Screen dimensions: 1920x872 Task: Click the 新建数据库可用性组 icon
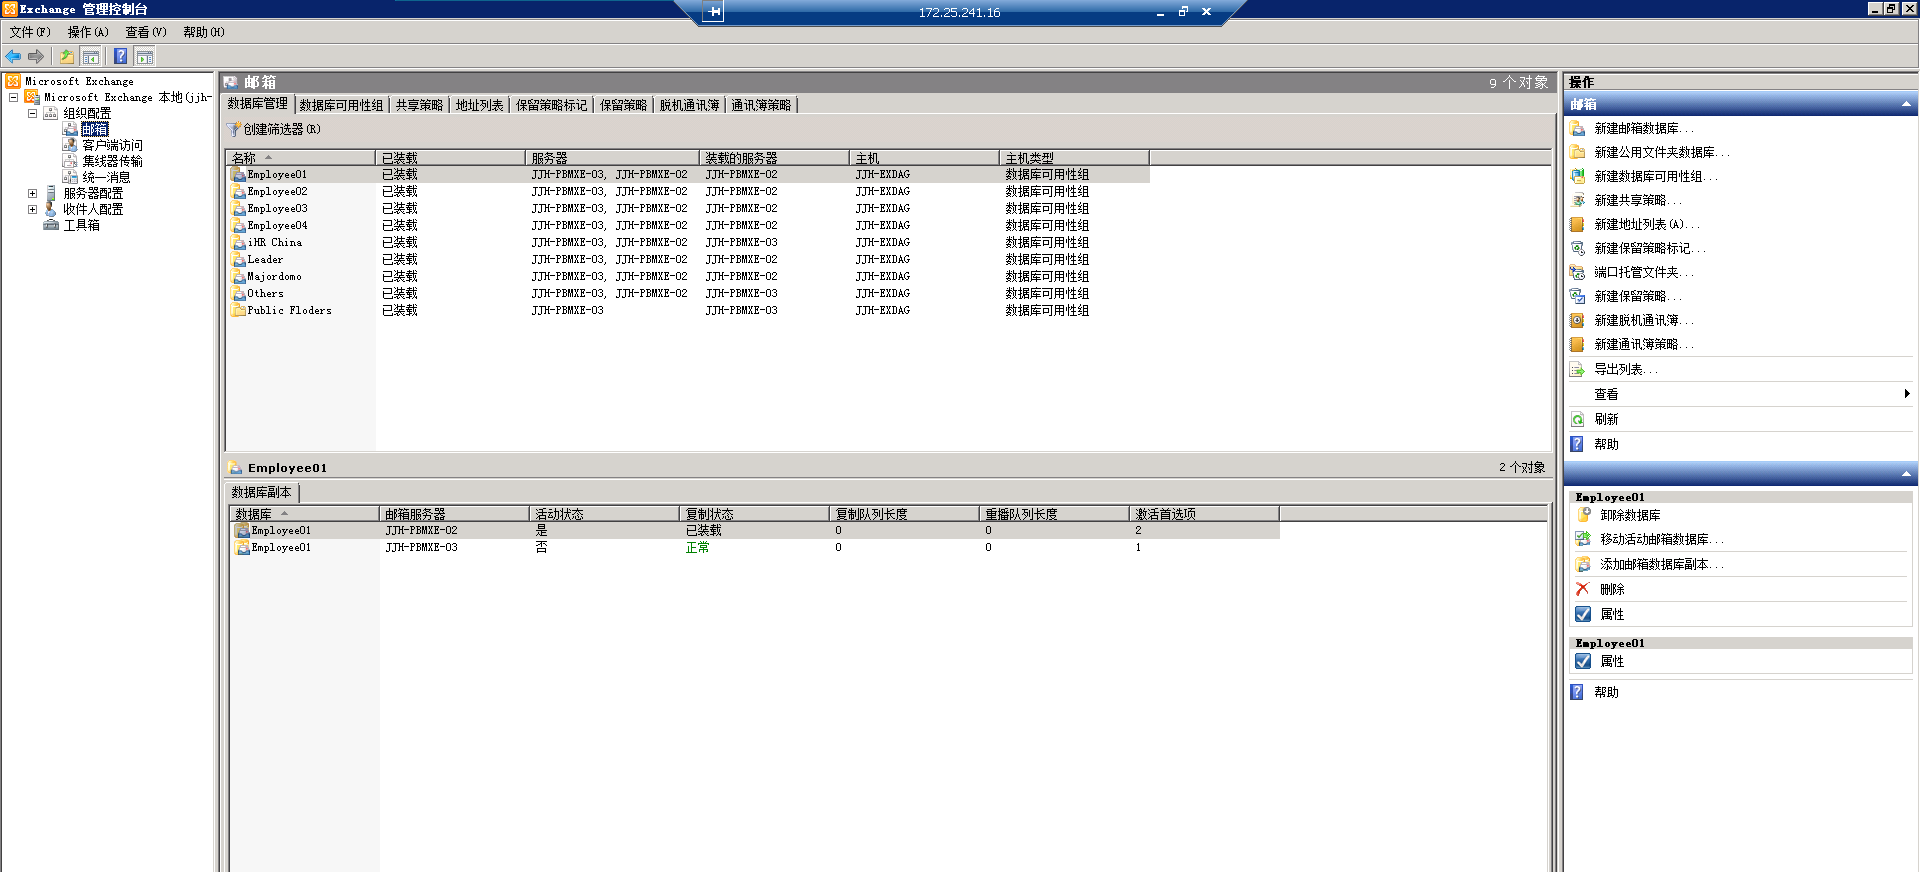[1578, 177]
